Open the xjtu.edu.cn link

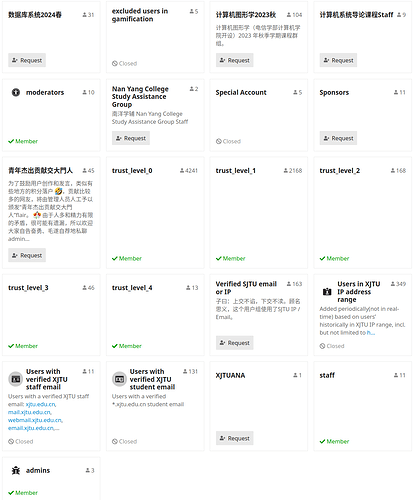tap(41, 404)
